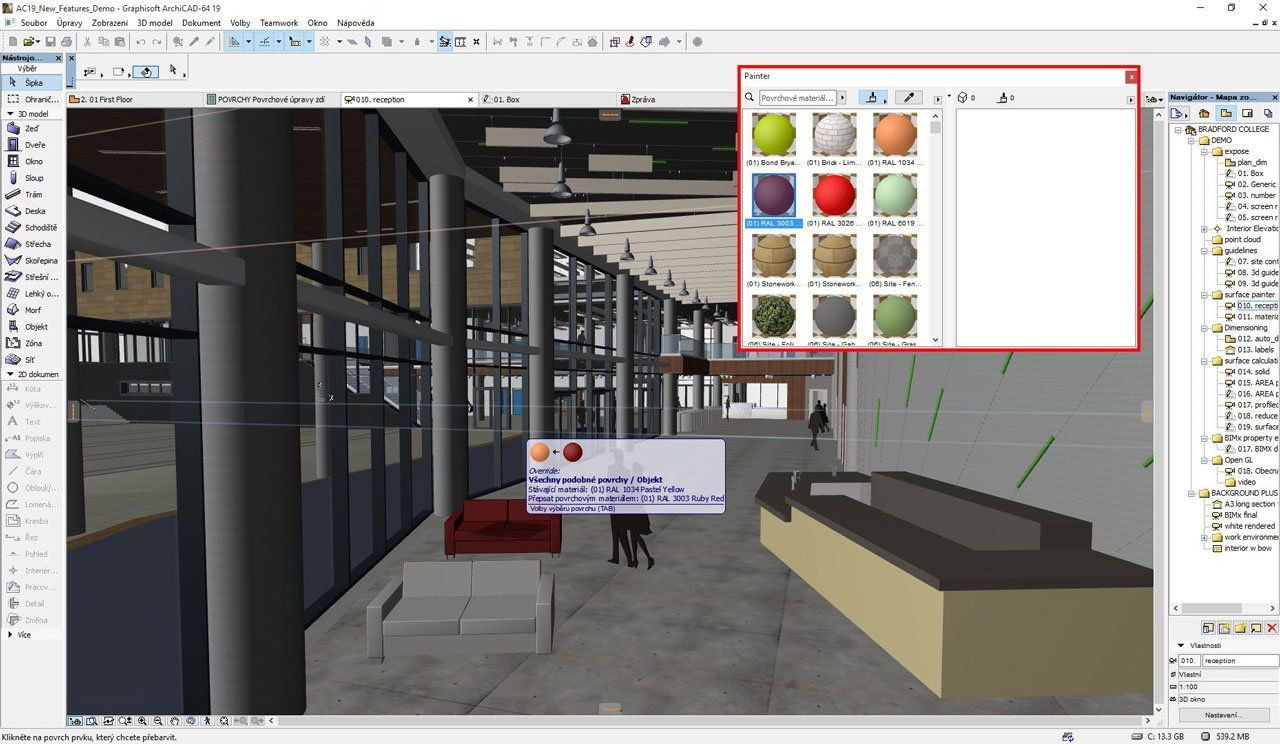Click the Šipka arrow selection tool
This screenshot has width=1280, height=744.
pyautogui.click(x=30, y=83)
